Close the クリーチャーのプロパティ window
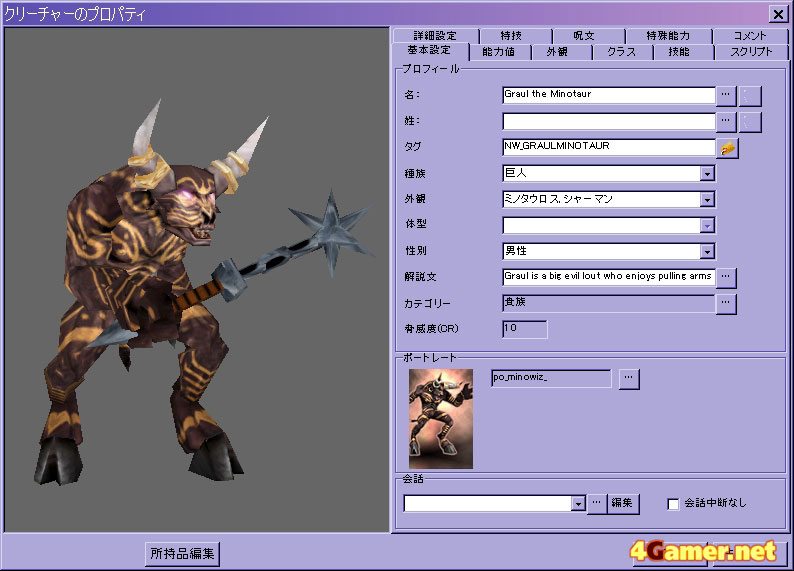This screenshot has height=571, width=794. pos(778,14)
